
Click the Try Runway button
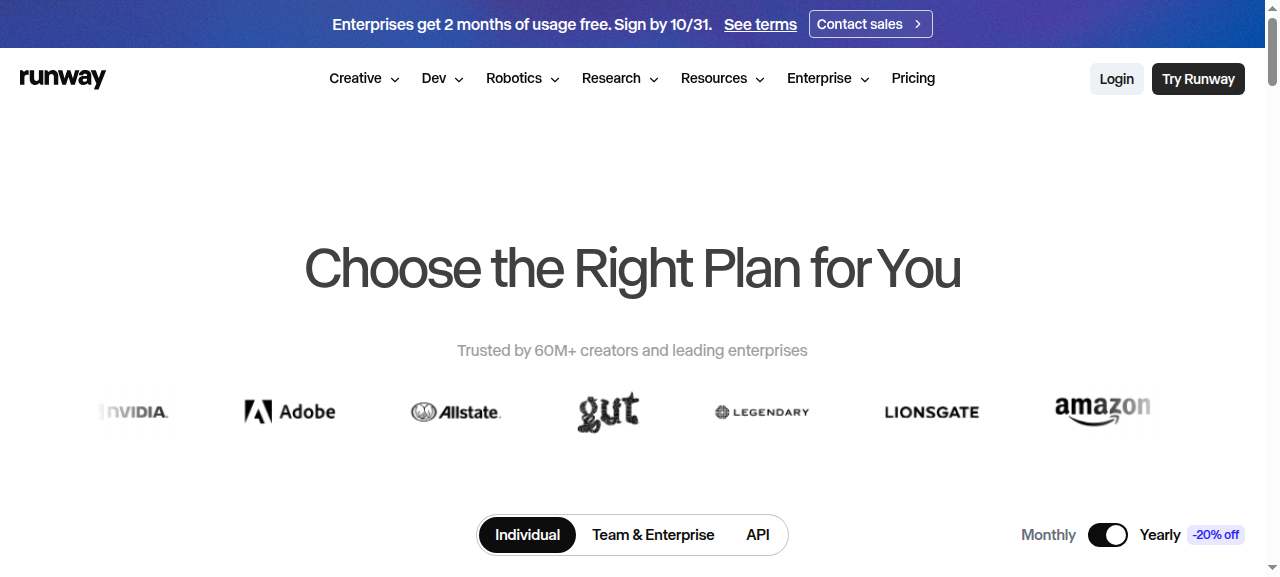pos(1198,79)
